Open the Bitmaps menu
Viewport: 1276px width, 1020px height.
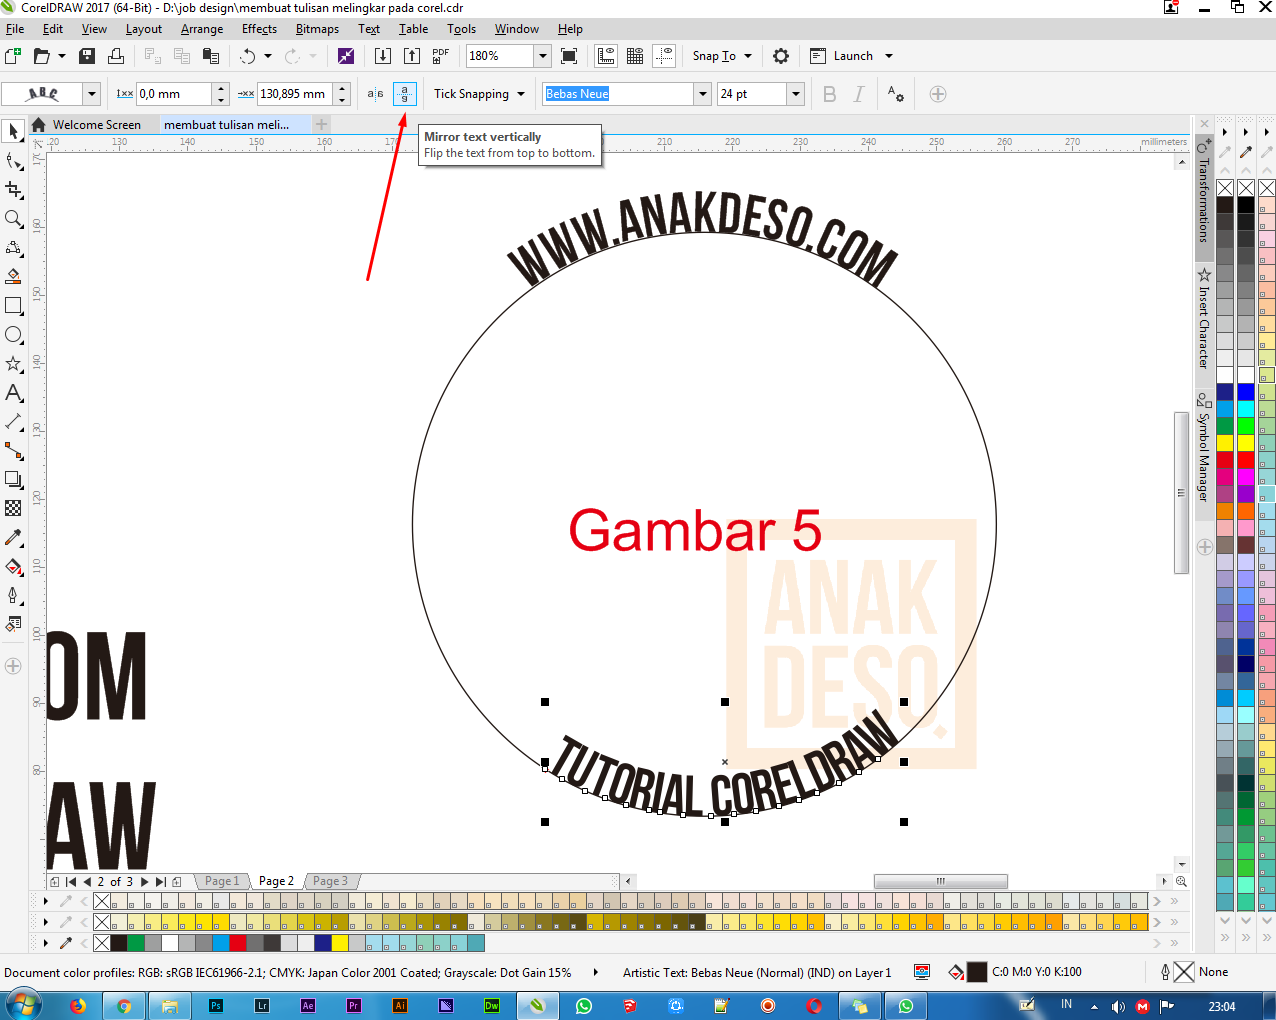coord(317,29)
